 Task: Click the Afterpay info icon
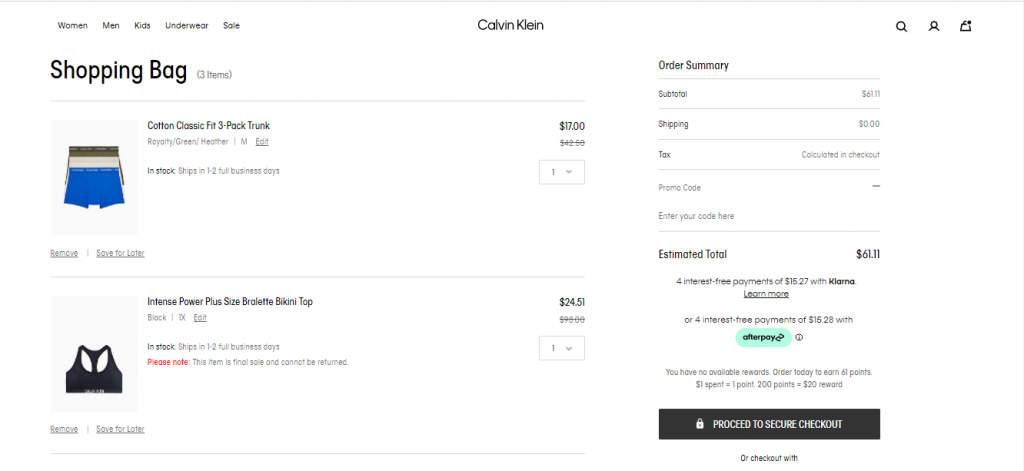799,338
